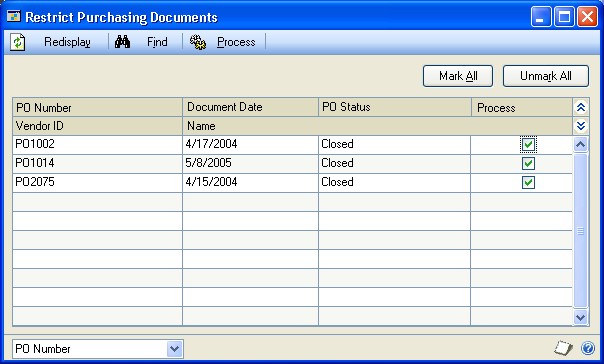Open the note icon at bottom right
604x364 pixels.
tap(563, 348)
